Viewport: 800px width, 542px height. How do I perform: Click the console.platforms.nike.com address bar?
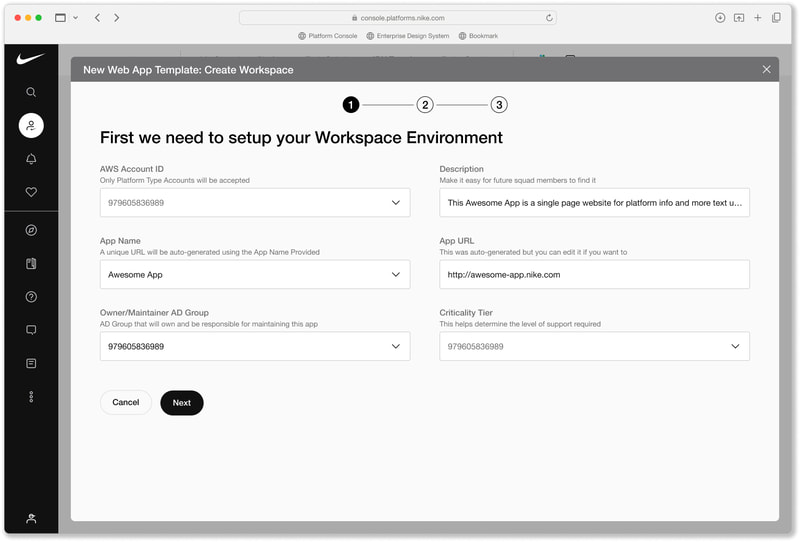398,18
